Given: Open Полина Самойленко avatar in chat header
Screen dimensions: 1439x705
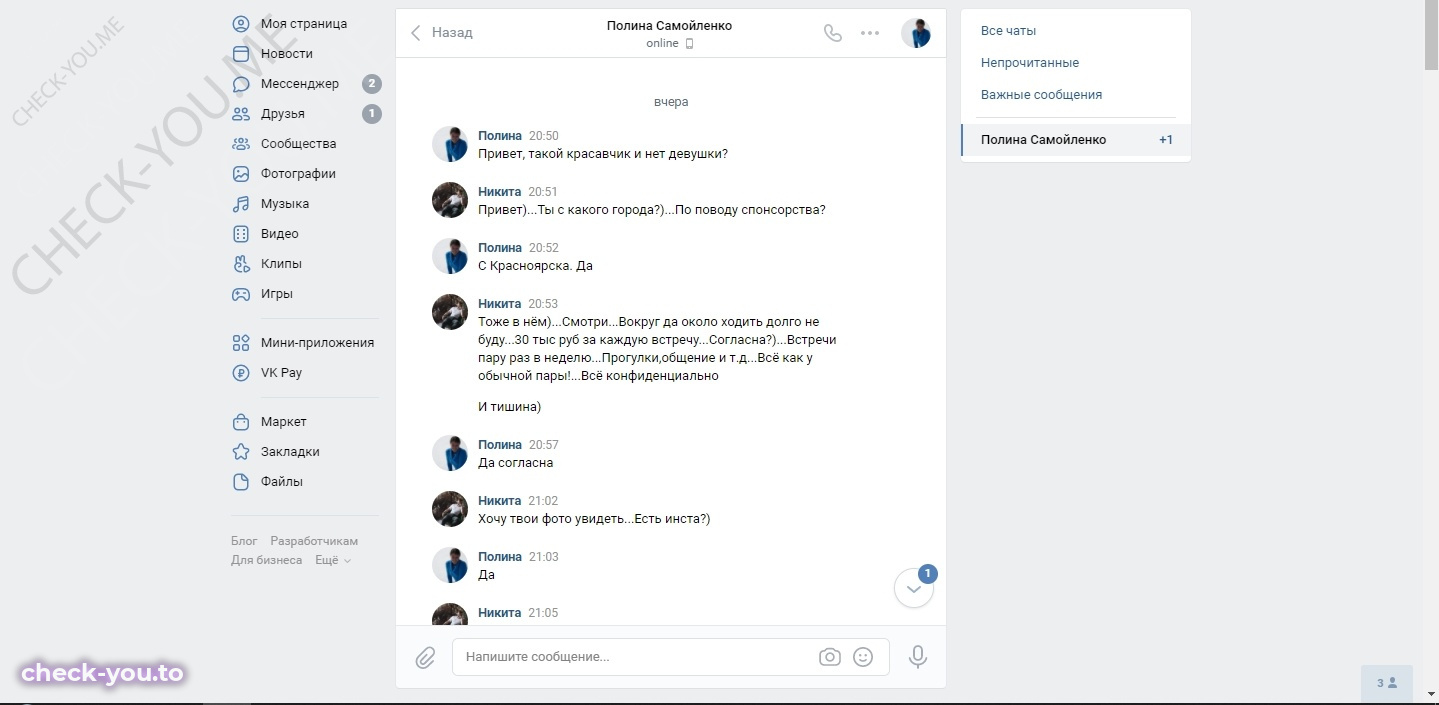Looking at the screenshot, I should [x=916, y=33].
